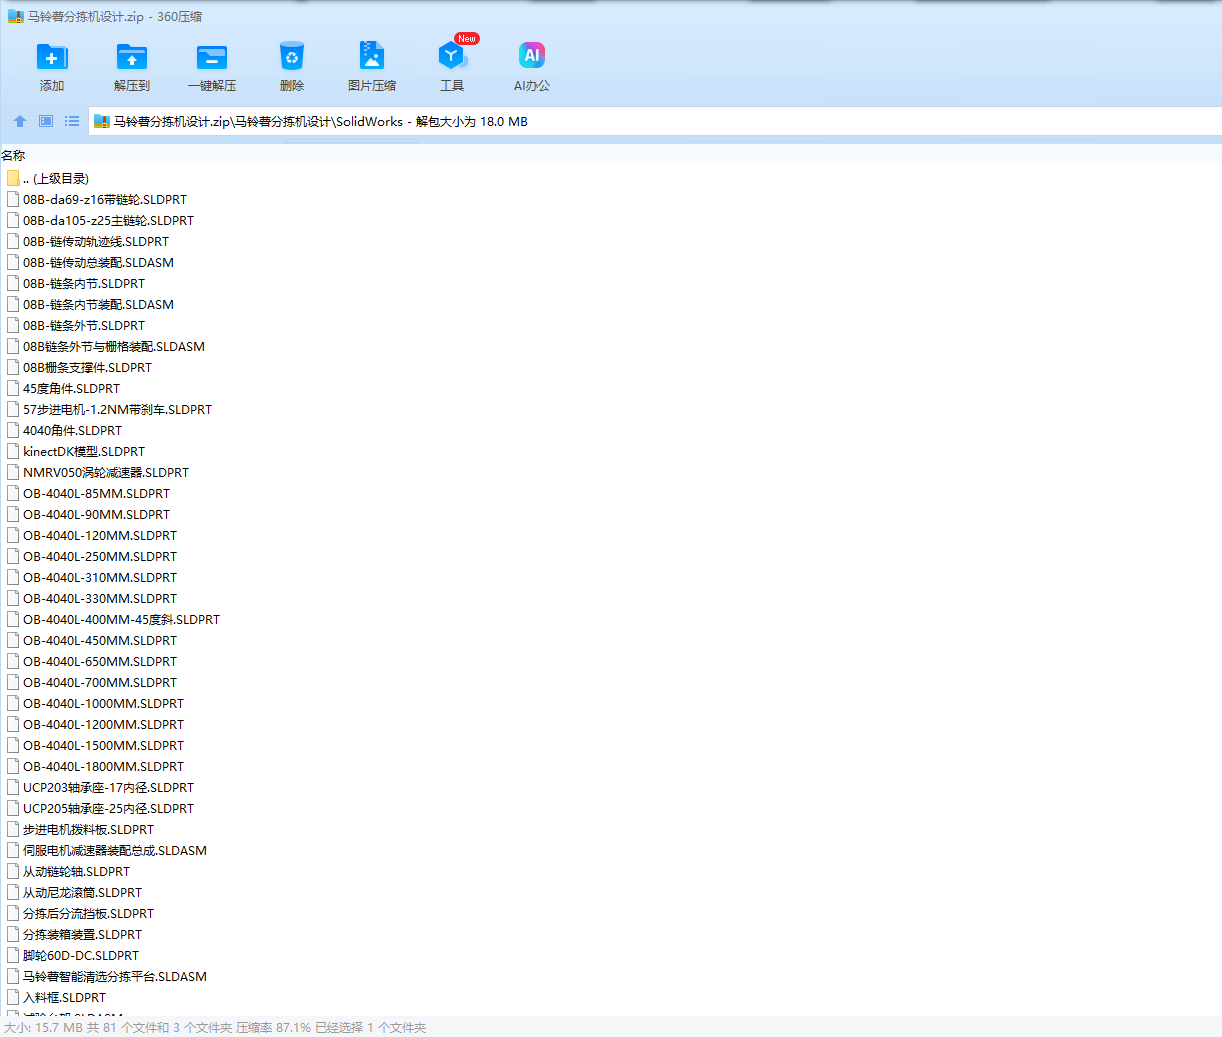Select file 从动链轮轴.SLDPRT

tap(77, 872)
